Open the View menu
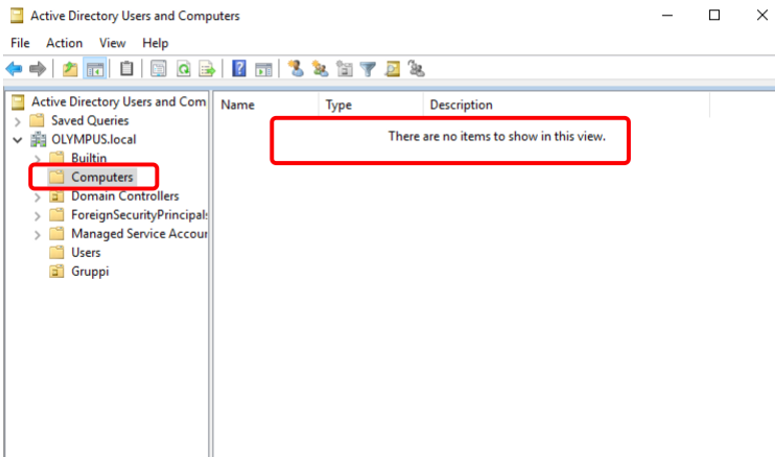775x457 pixels. coord(112,43)
